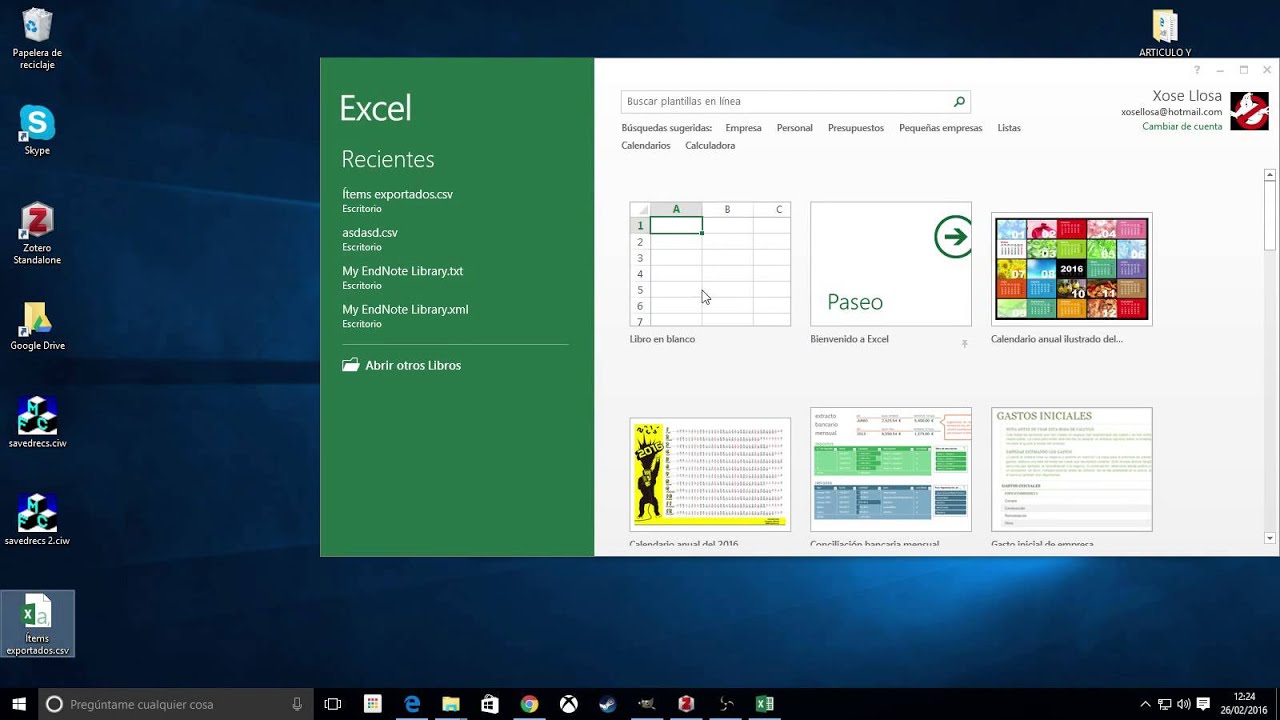Click the network icon in system tray
1280x720 pixels.
click(1165, 704)
